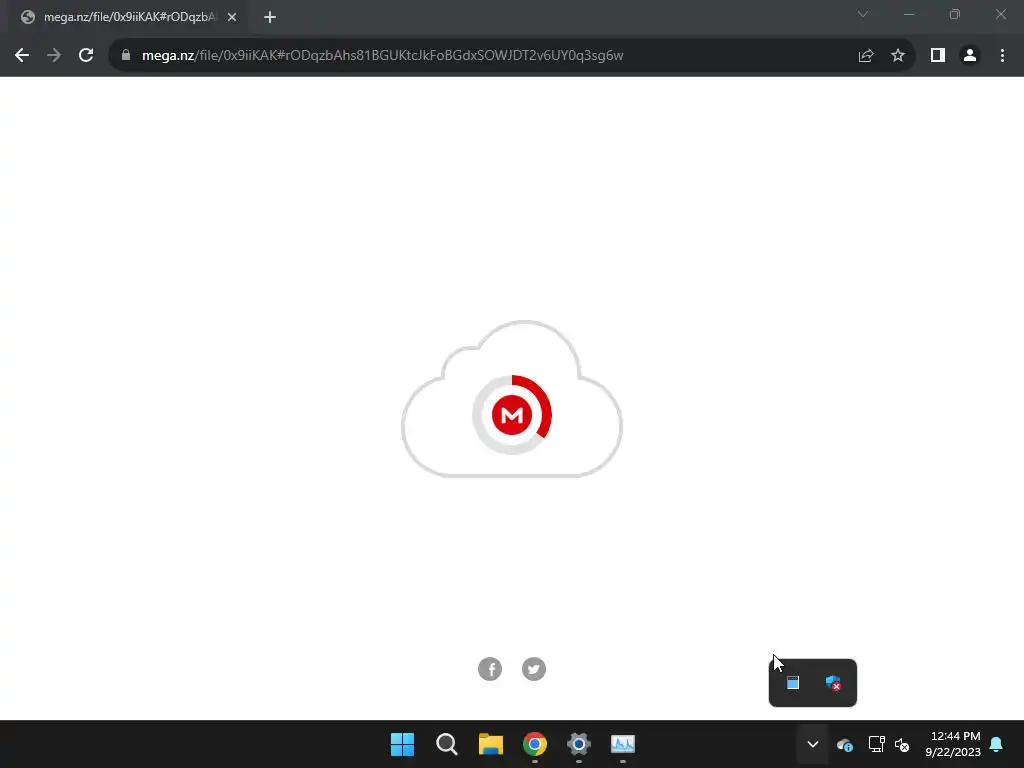Image resolution: width=1024 pixels, height=768 pixels.
Task: Open MEGA's Twitter page link
Action: point(534,669)
